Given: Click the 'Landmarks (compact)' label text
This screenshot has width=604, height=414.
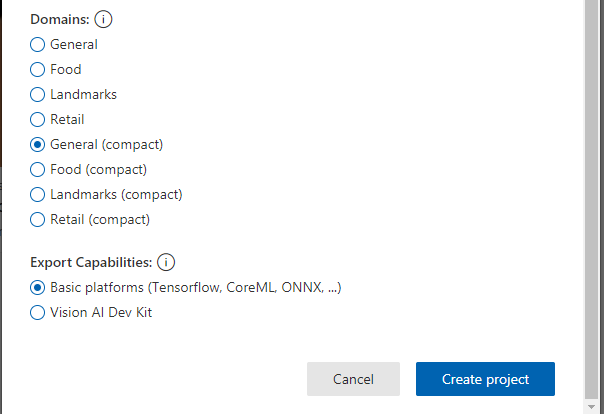Looking at the screenshot, I should tap(116, 194).
